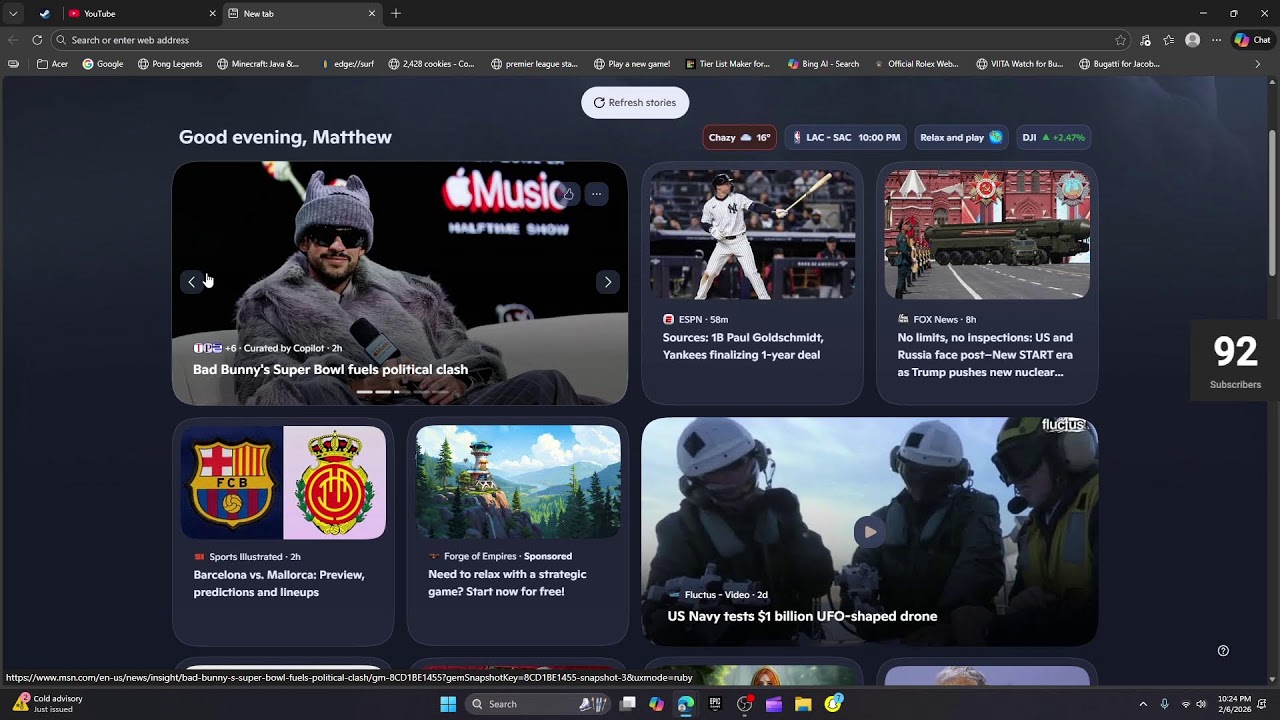
Task: Open the Official Rolex Web bookmark
Action: (x=916, y=64)
